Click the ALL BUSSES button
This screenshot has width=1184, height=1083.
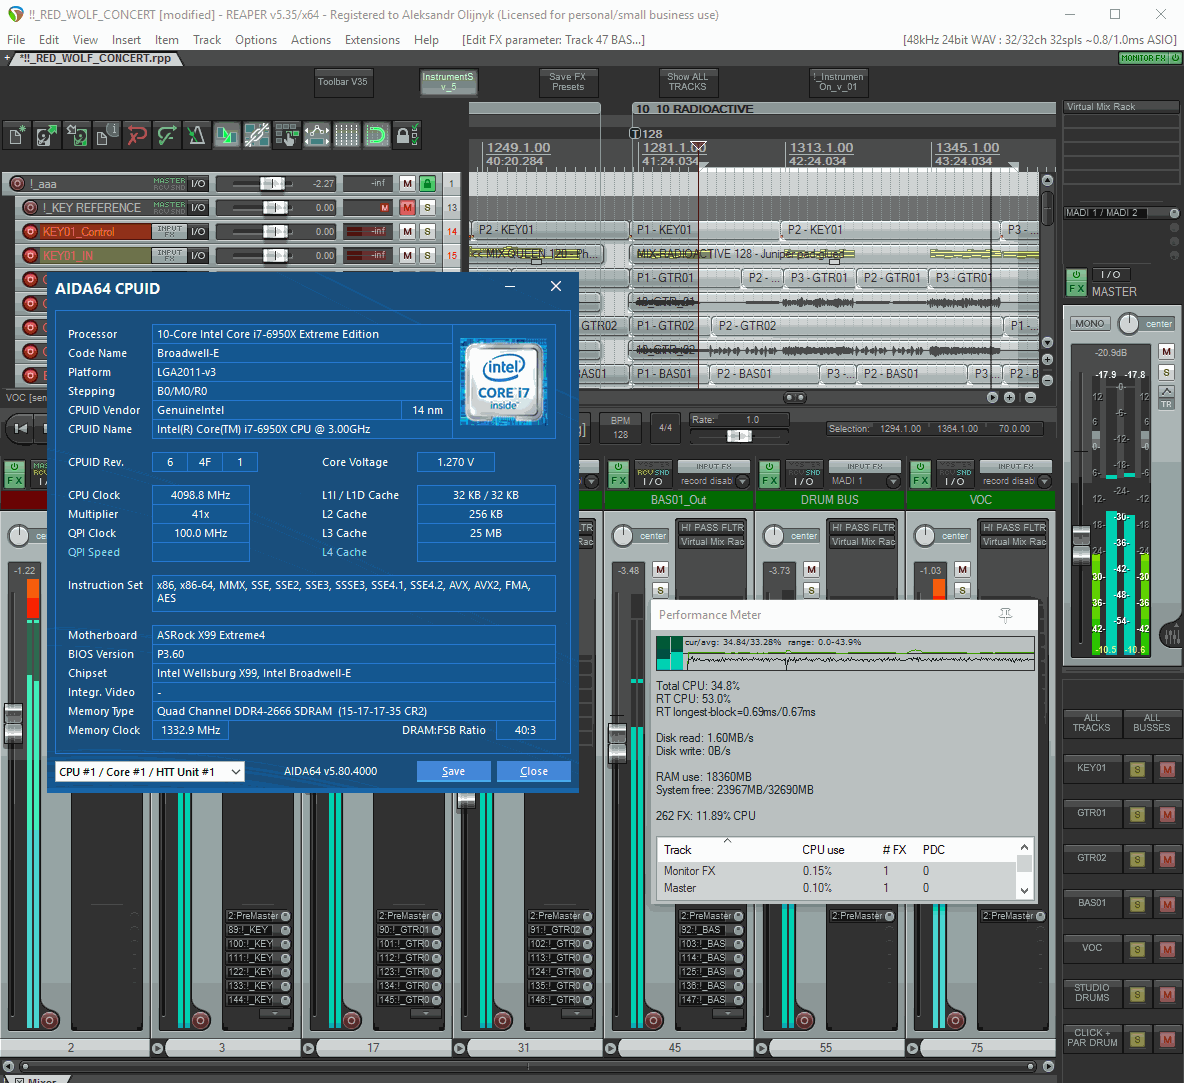pyautogui.click(x=1152, y=723)
